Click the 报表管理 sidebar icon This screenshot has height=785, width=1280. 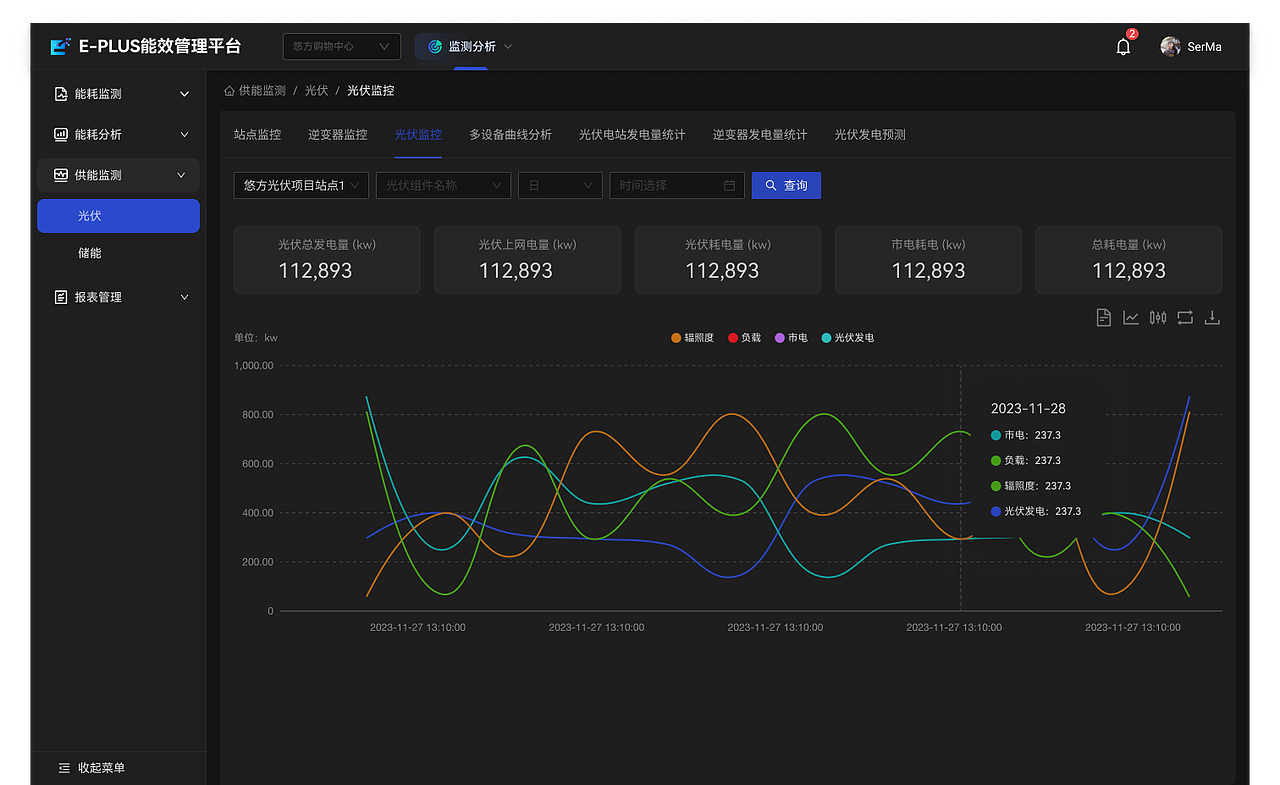pyautogui.click(x=61, y=297)
